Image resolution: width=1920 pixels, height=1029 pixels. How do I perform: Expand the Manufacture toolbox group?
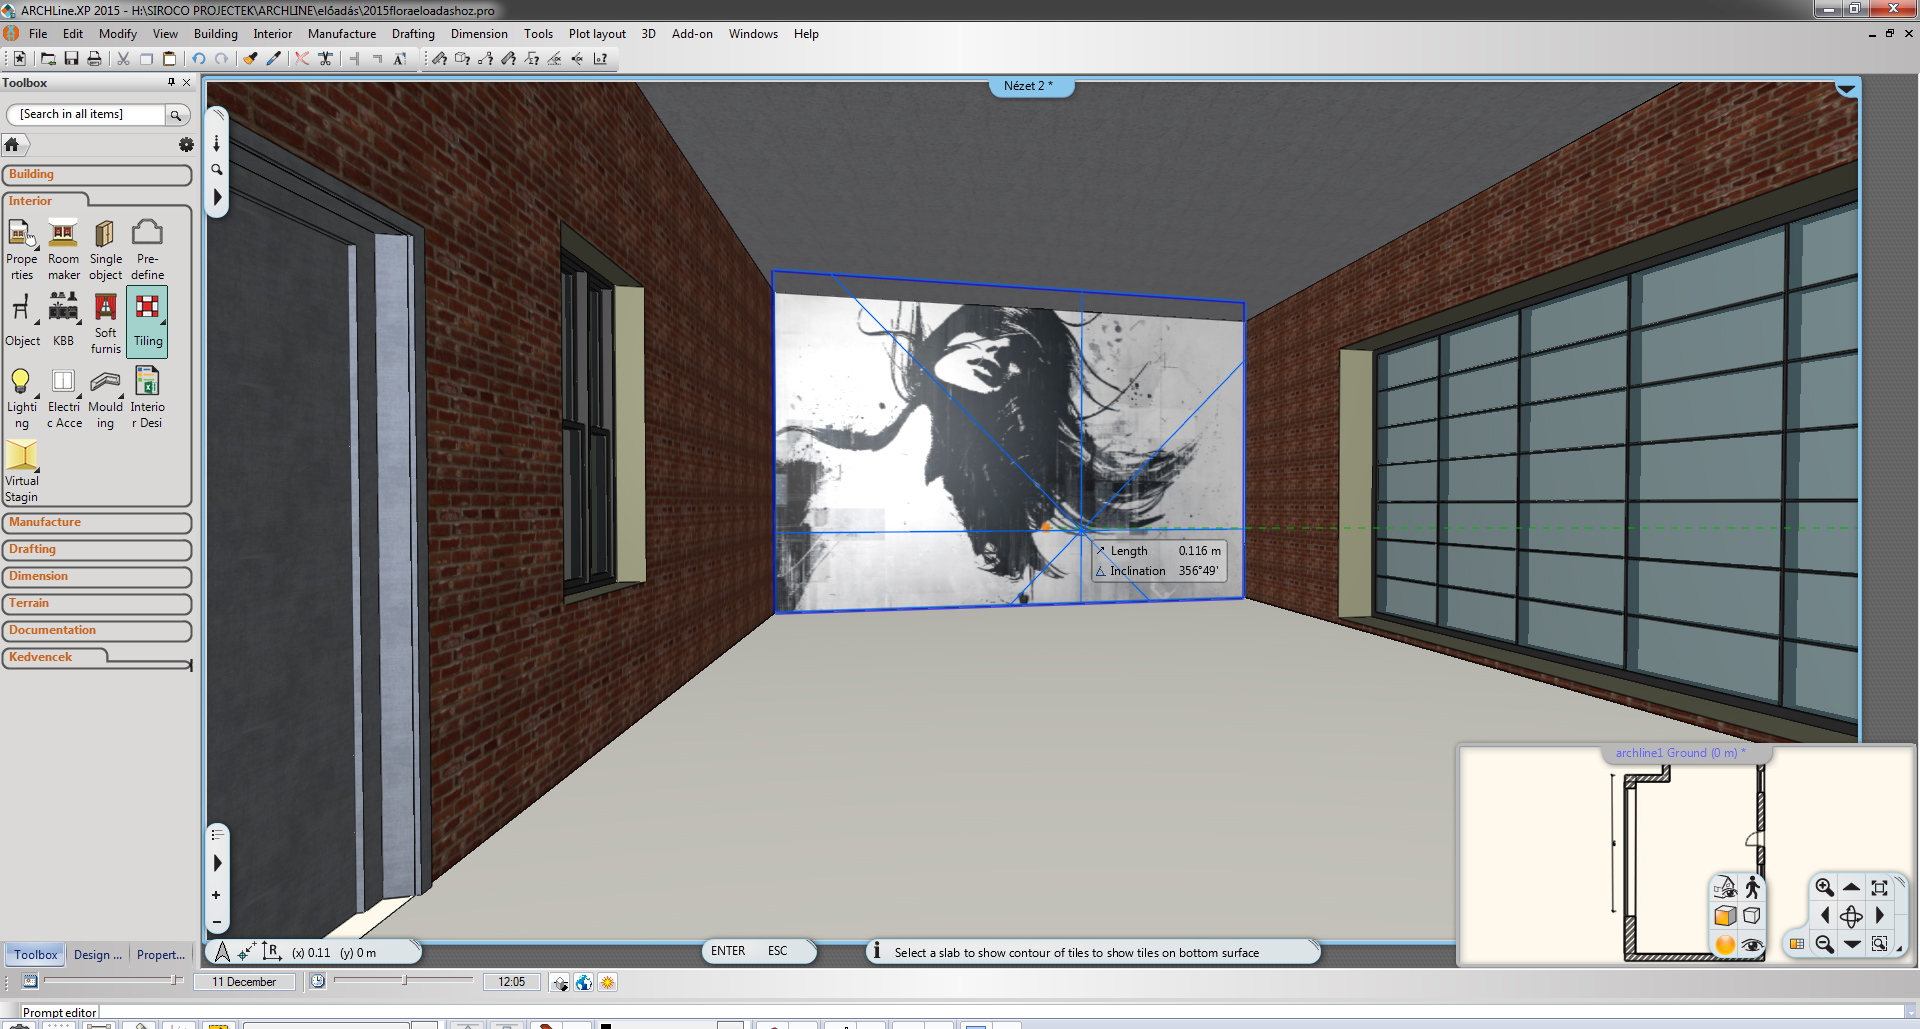tap(97, 523)
